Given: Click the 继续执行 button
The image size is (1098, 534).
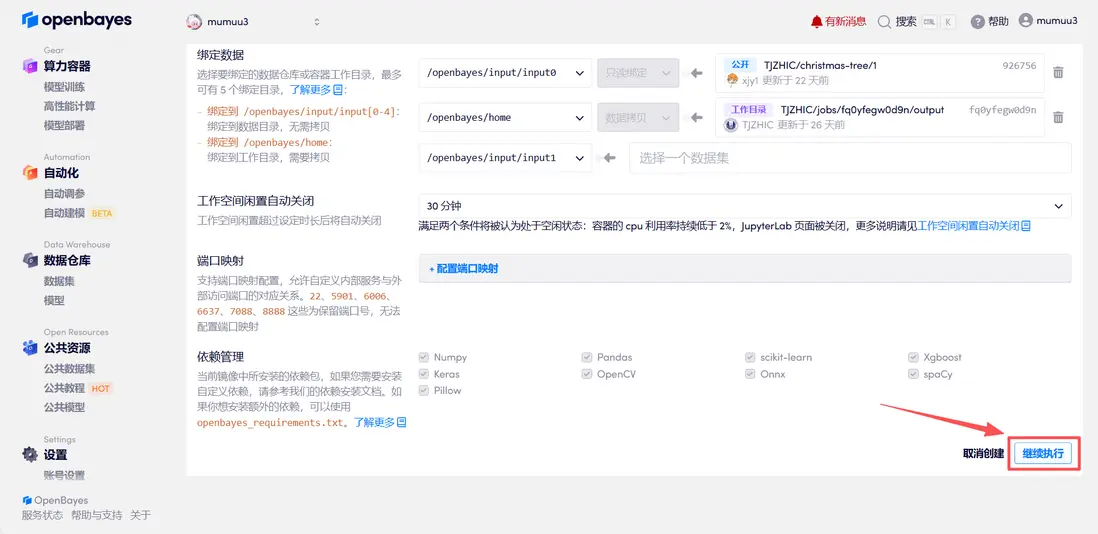Looking at the screenshot, I should click(1043, 454).
